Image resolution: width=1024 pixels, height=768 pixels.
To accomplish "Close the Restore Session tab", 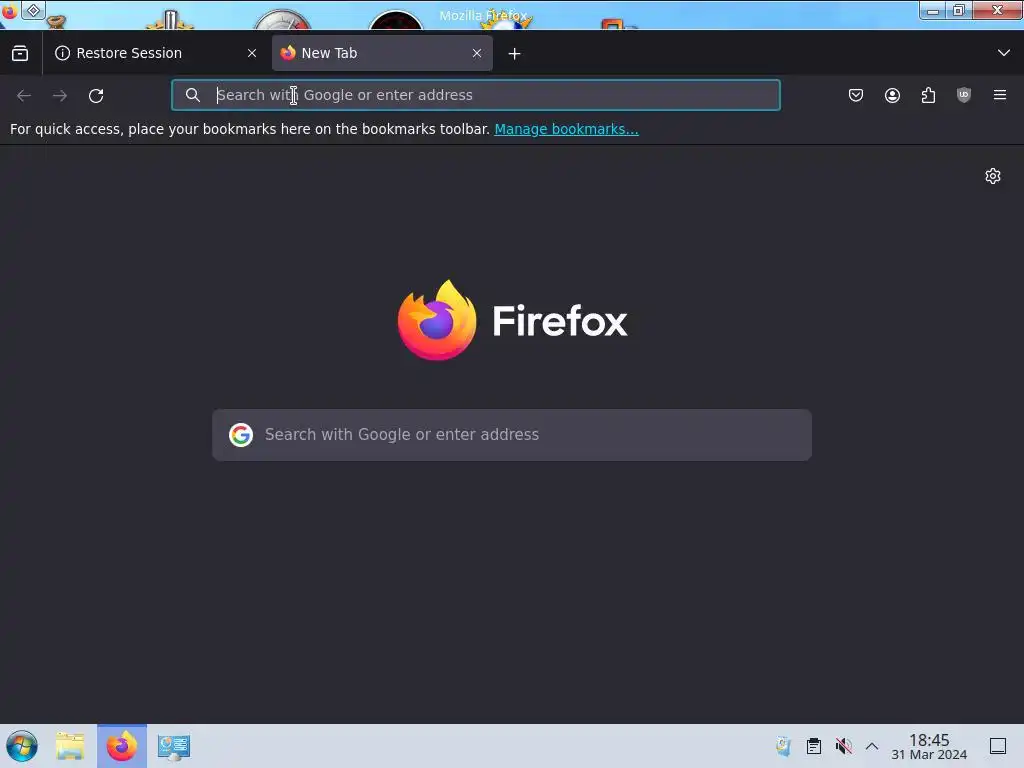I will point(252,53).
